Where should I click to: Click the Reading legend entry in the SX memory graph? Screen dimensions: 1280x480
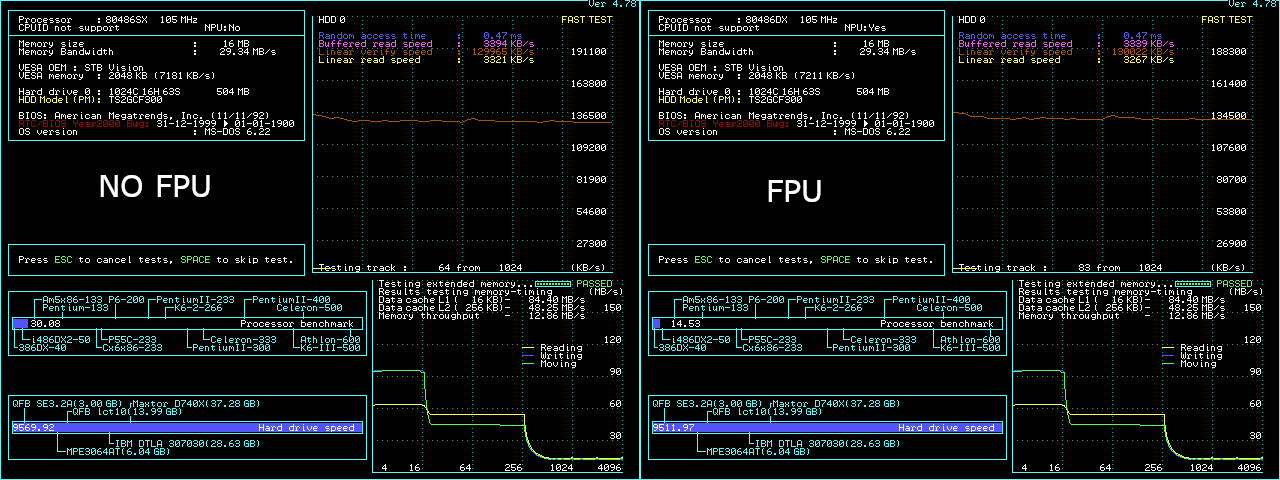(561, 348)
